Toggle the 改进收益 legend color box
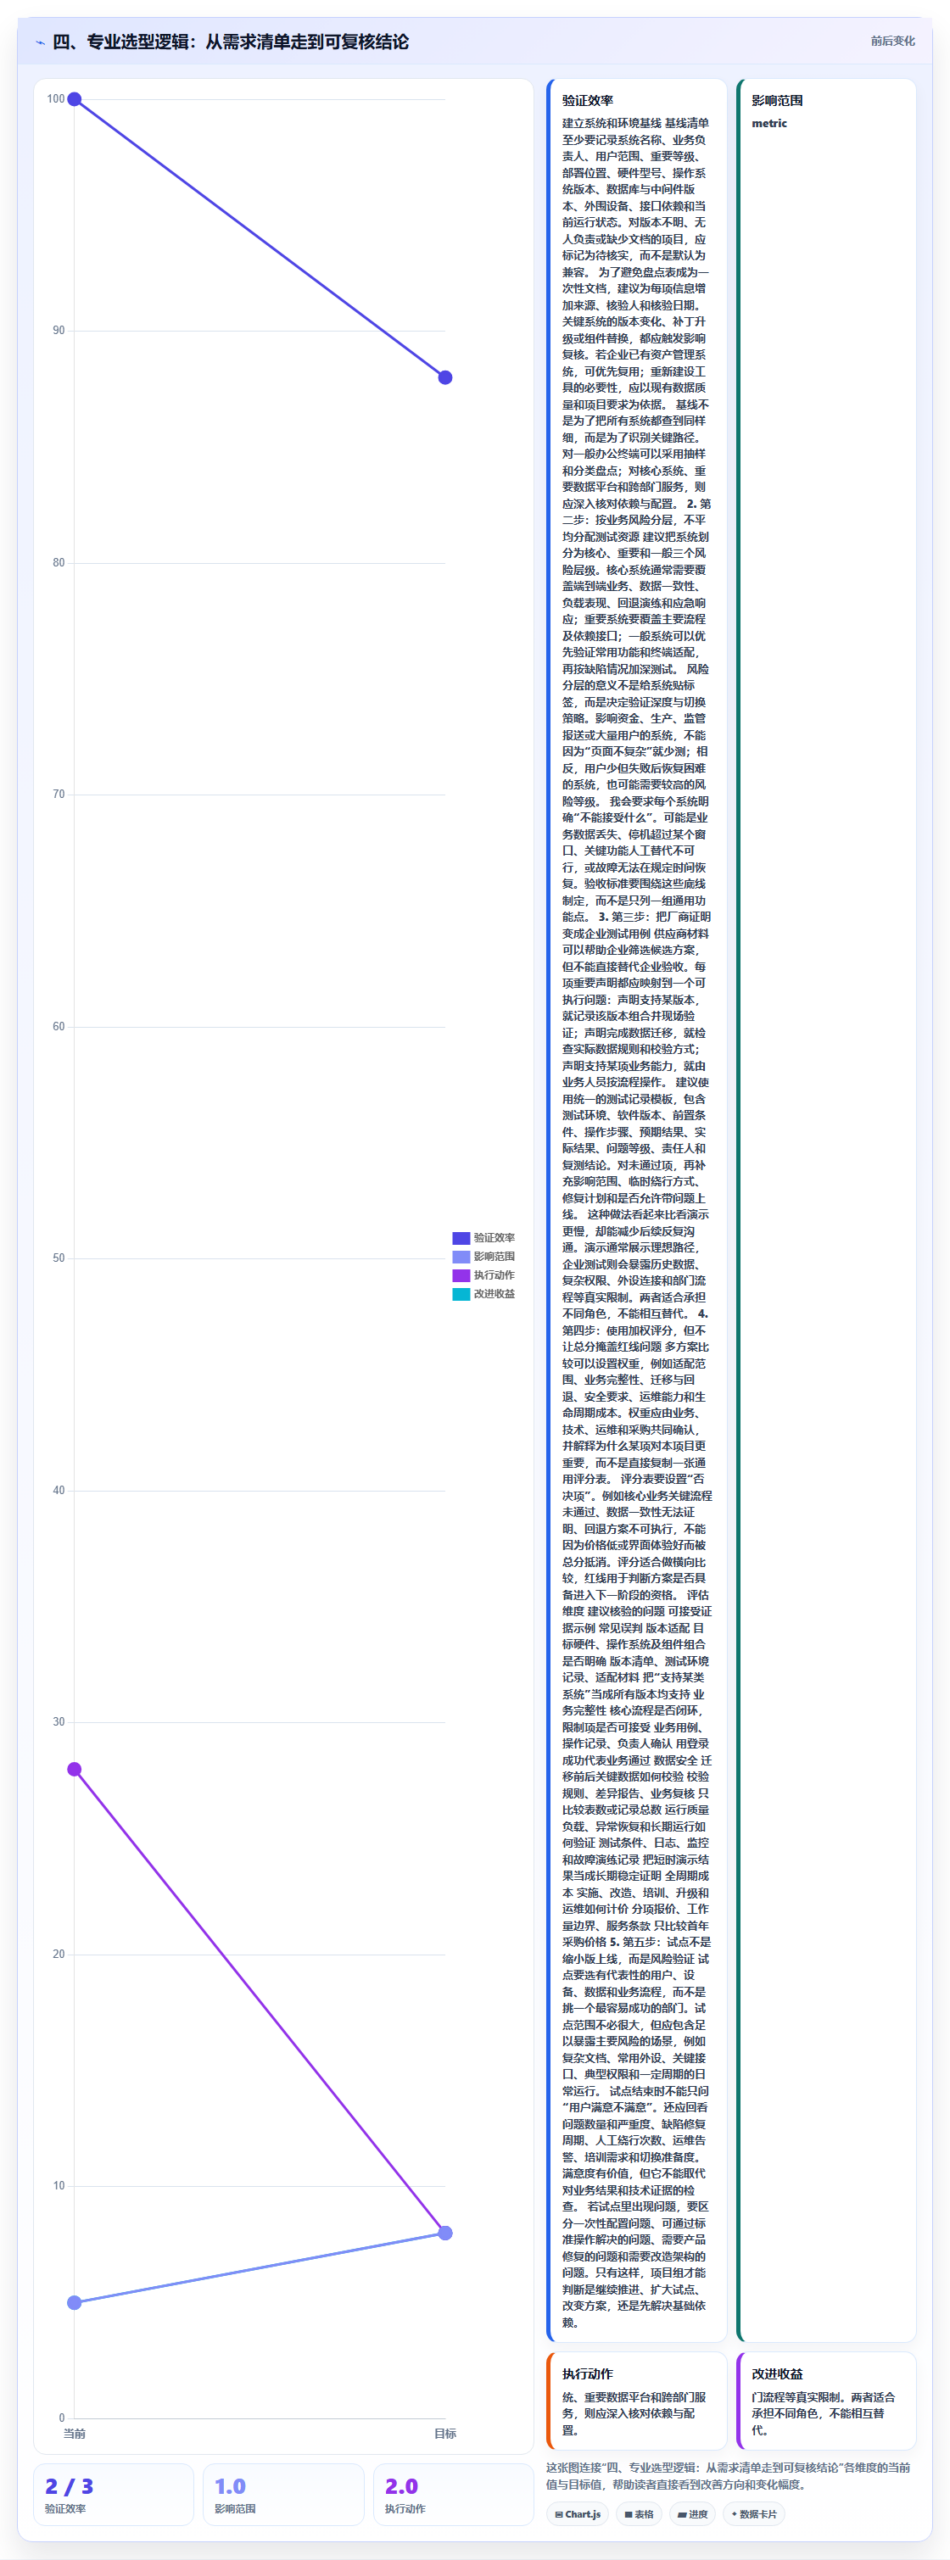 click(x=461, y=1294)
